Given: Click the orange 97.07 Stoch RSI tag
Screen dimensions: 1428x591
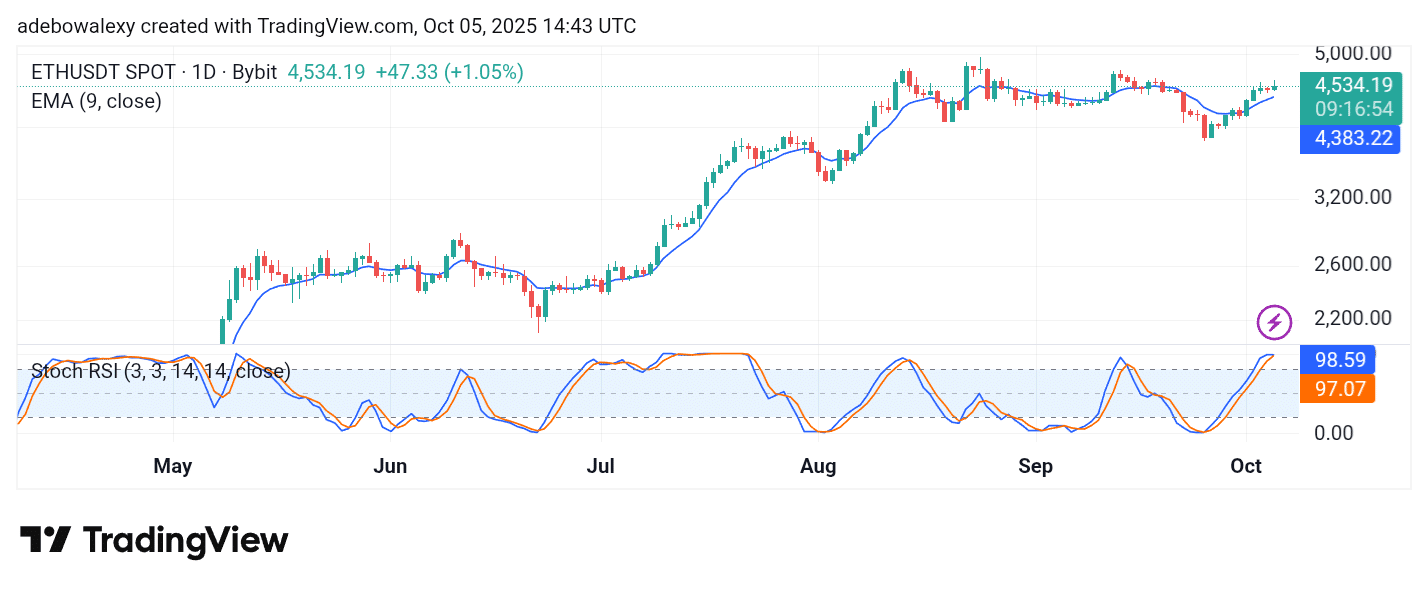Looking at the screenshot, I should coord(1338,388).
